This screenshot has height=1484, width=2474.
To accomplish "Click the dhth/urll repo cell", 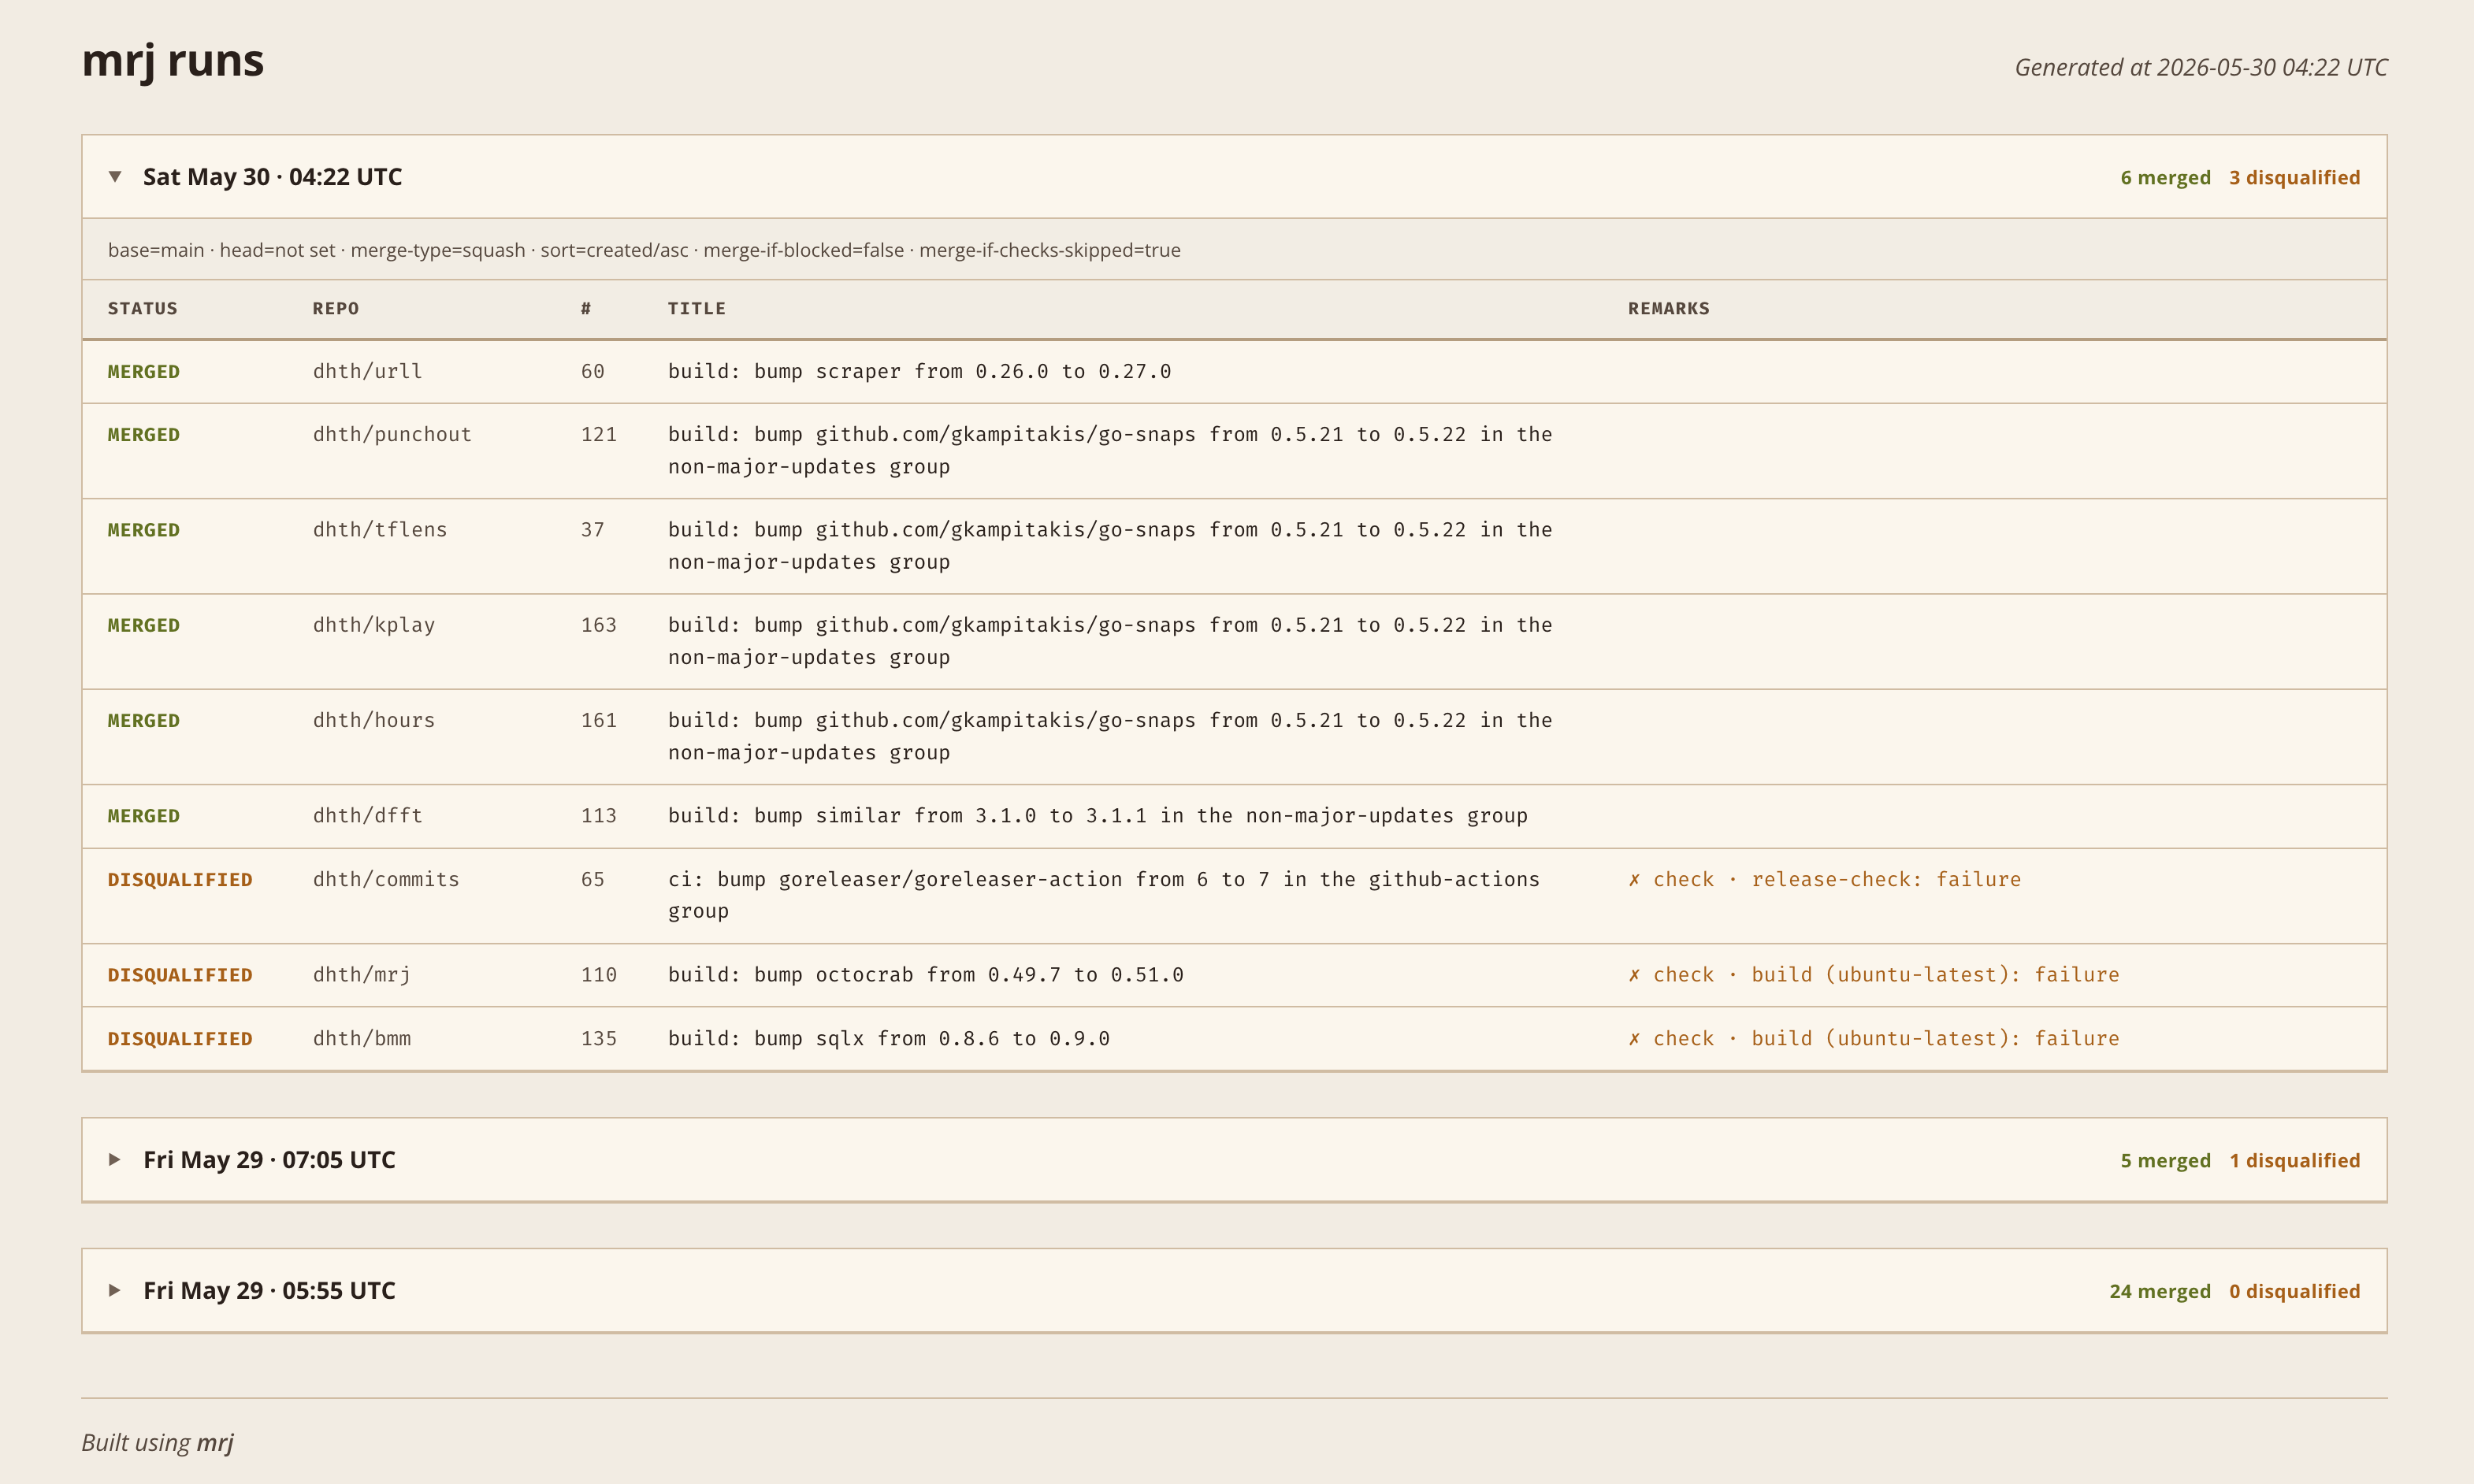I will 368,372.
